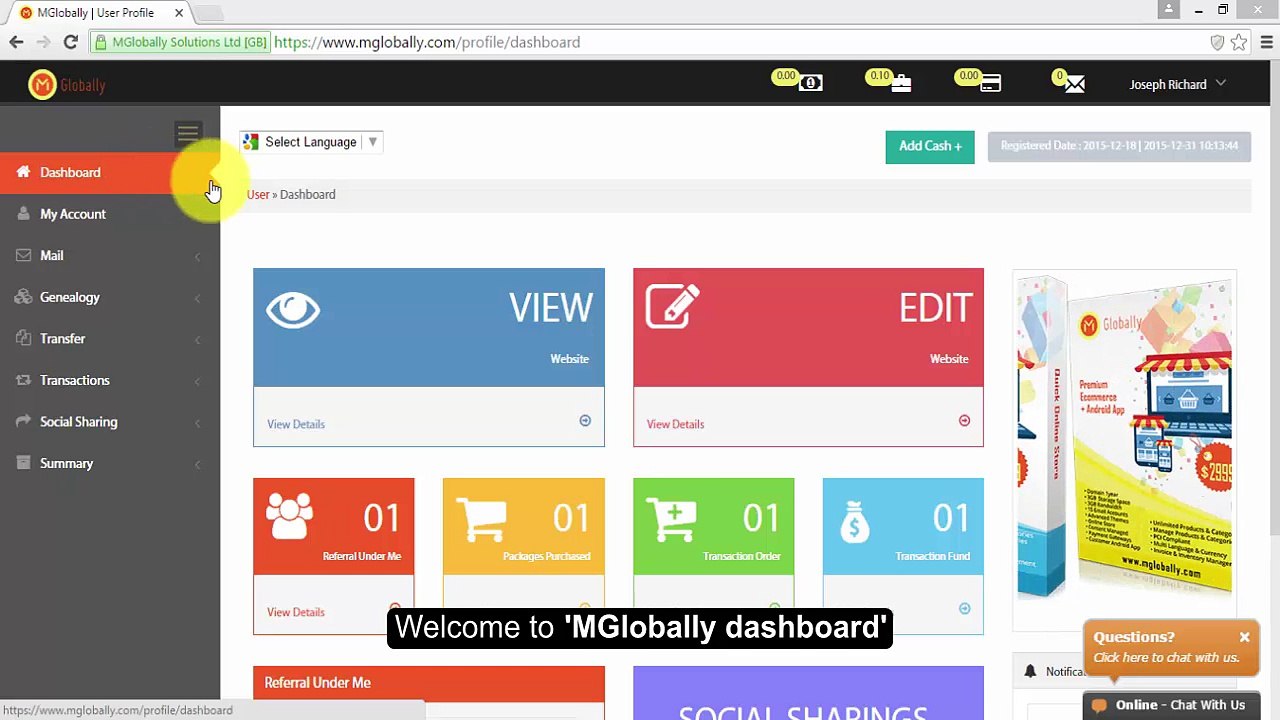Close the Questions chat bubble
This screenshot has width=1280, height=720.
tap(1244, 637)
